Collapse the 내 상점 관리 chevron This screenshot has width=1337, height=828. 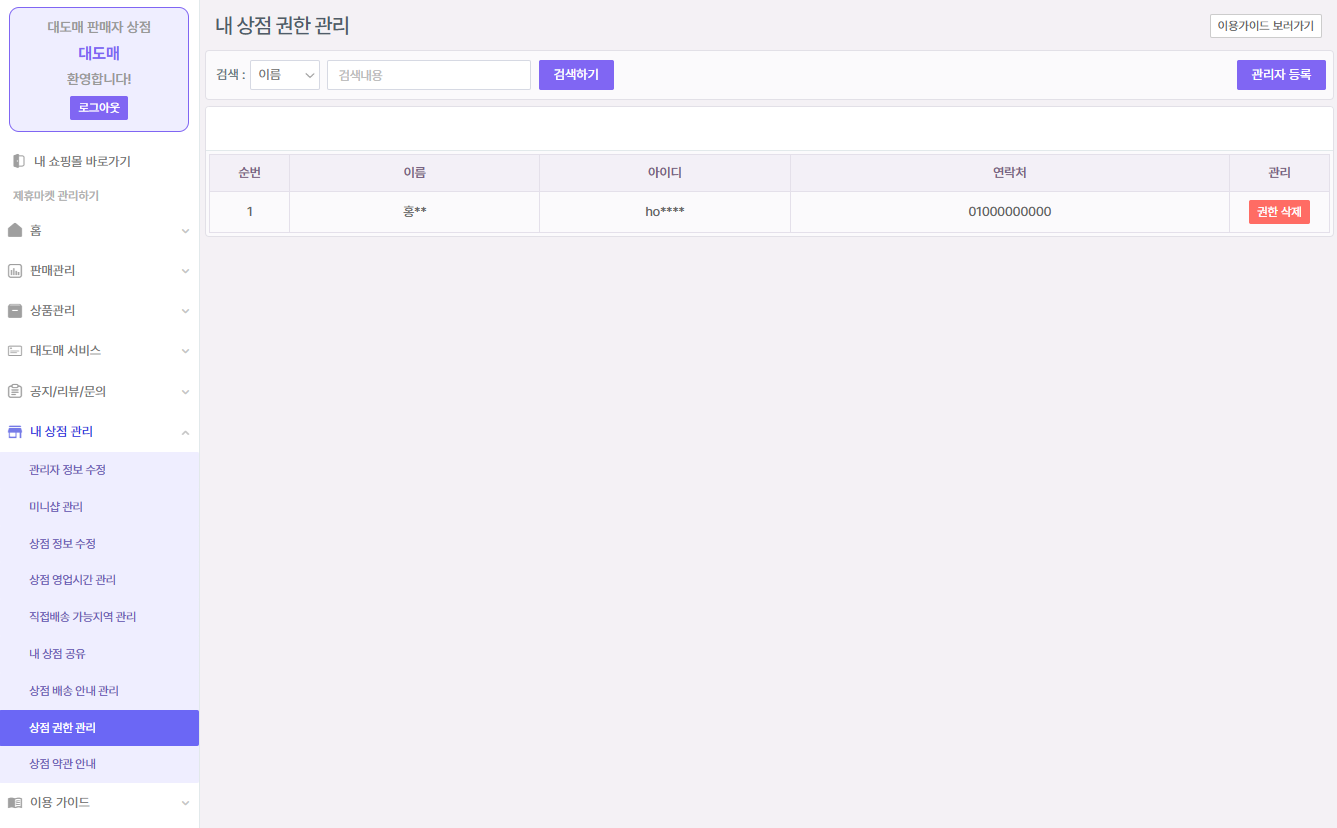coord(185,432)
